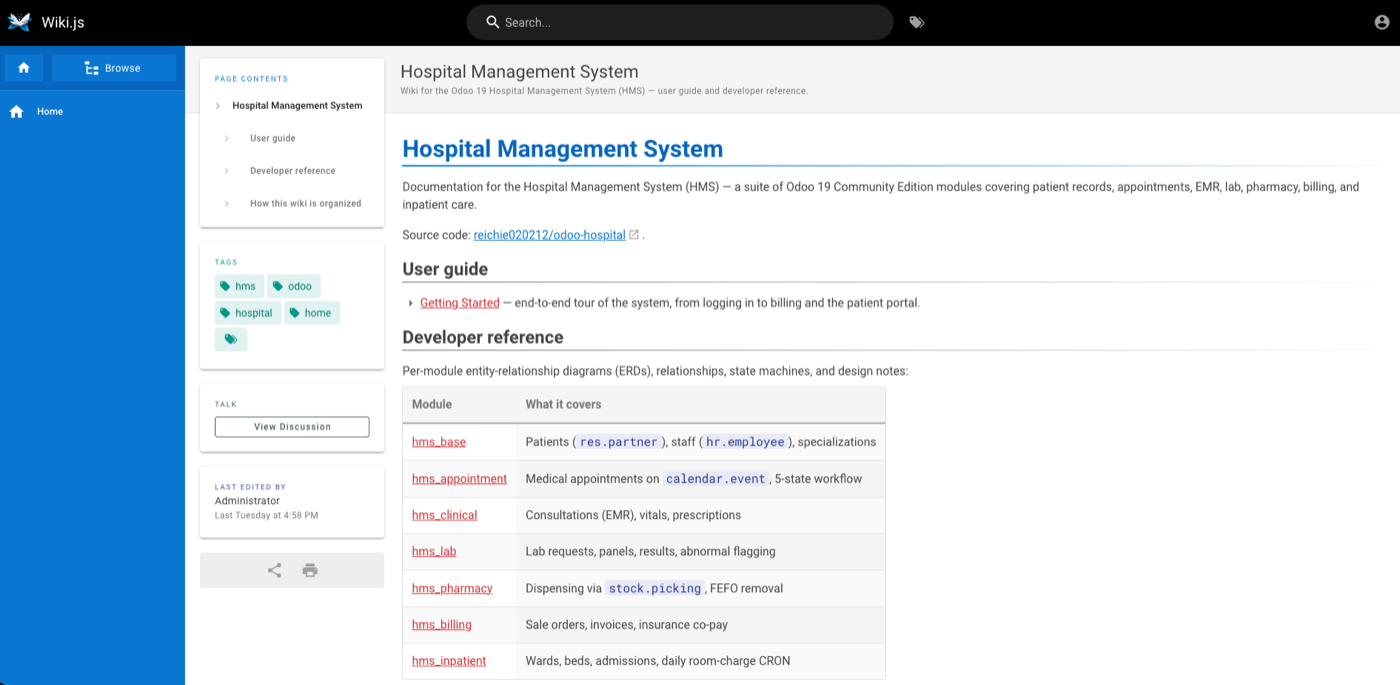Click the Wiki.js logo icon
The height and width of the screenshot is (685, 1400).
[x=20, y=22]
